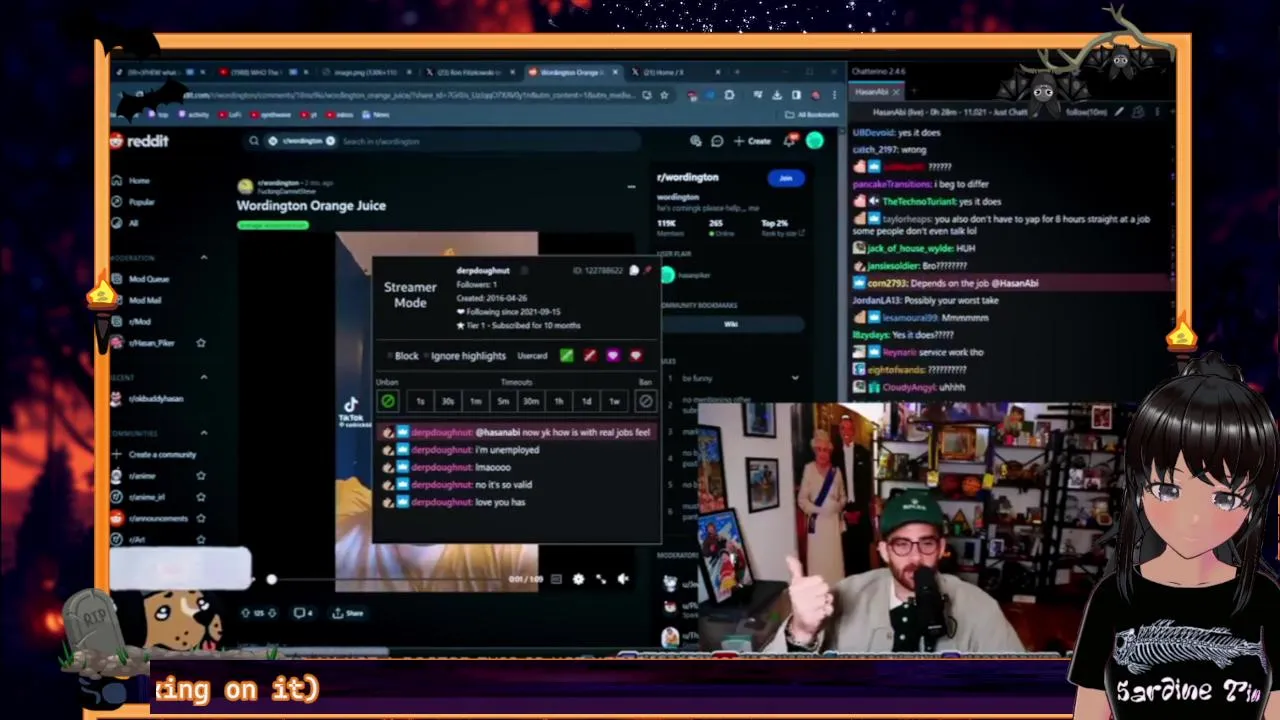Open video settings gear
Image resolution: width=1280 pixels, height=720 pixels.
click(x=578, y=579)
